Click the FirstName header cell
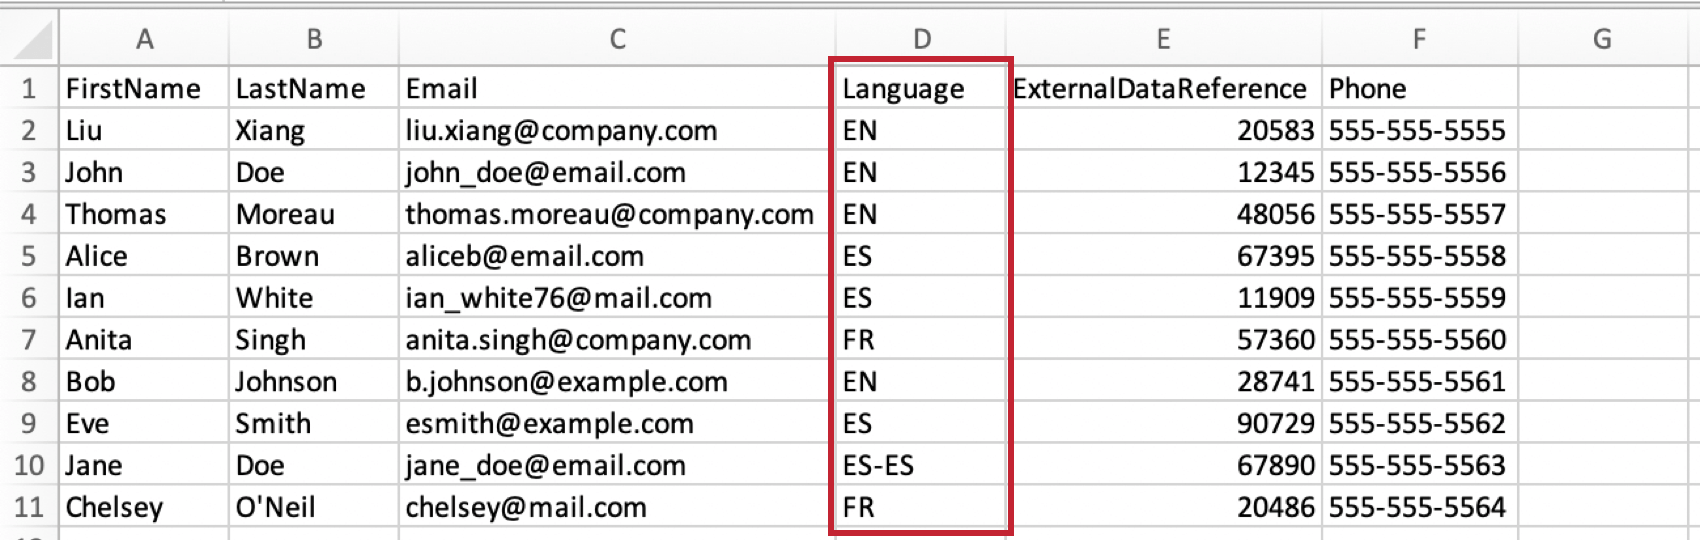The width and height of the screenshot is (1700, 540). [x=144, y=88]
